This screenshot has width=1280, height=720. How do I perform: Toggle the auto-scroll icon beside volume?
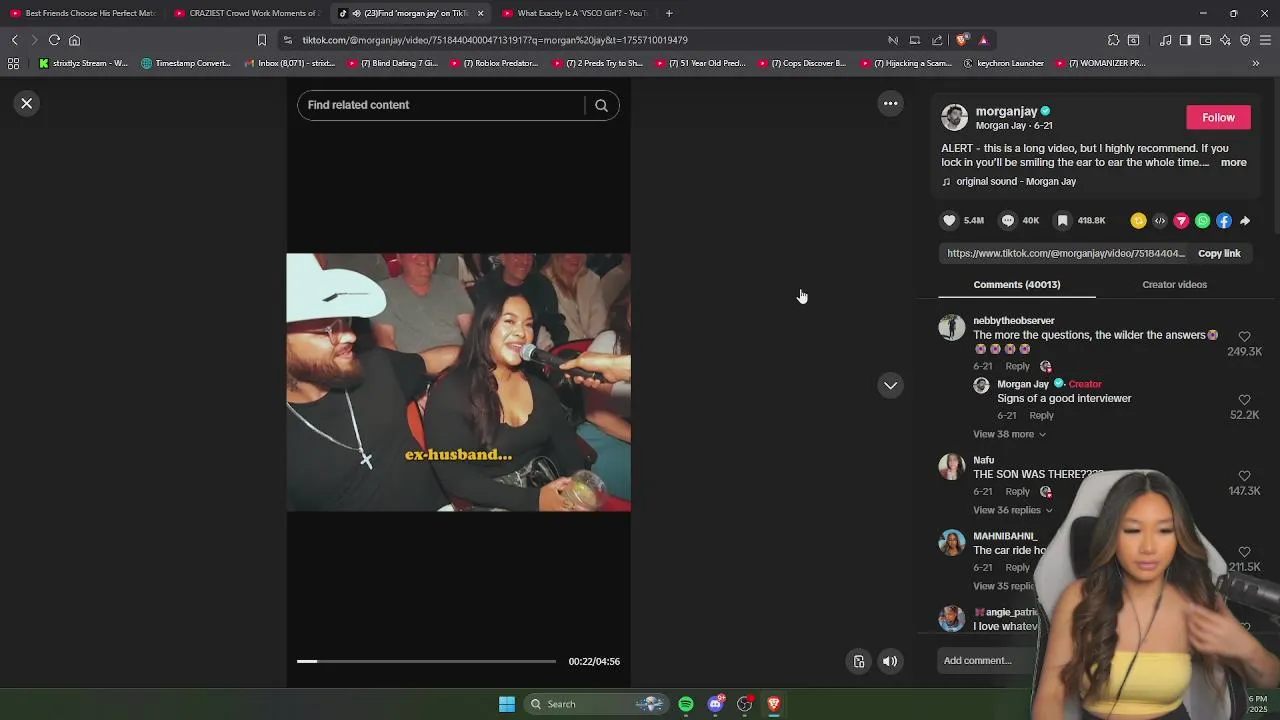[x=859, y=662]
